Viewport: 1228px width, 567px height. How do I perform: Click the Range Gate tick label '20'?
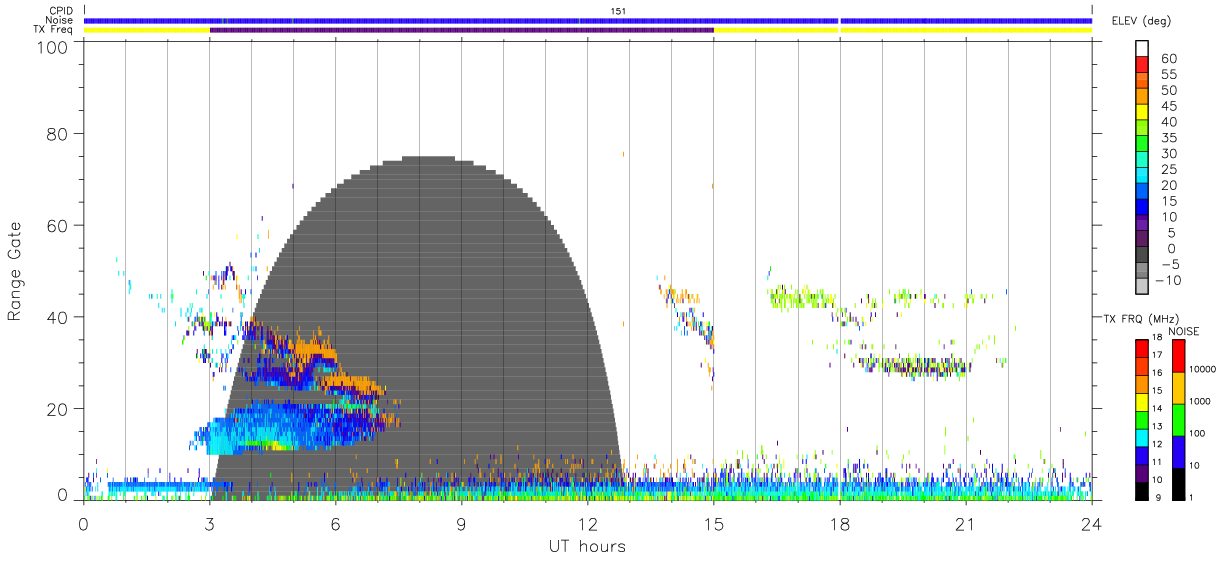click(59, 409)
